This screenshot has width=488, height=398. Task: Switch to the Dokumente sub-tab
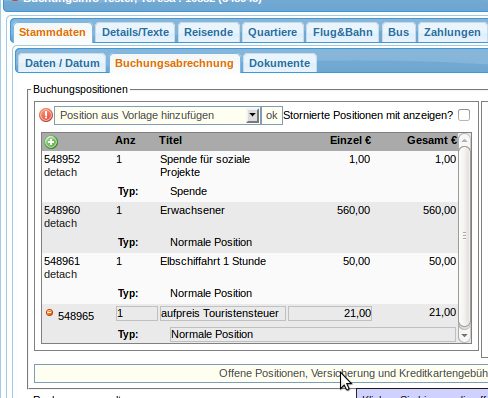pyautogui.click(x=280, y=63)
